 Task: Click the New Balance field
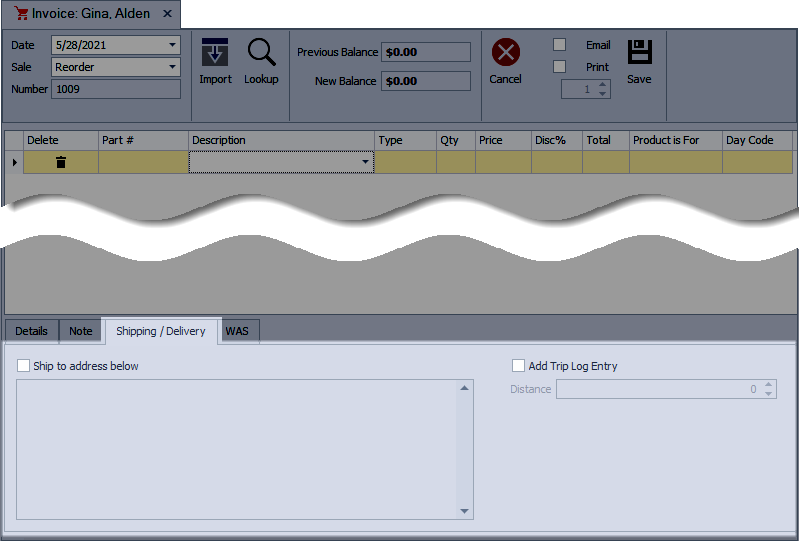coord(426,81)
